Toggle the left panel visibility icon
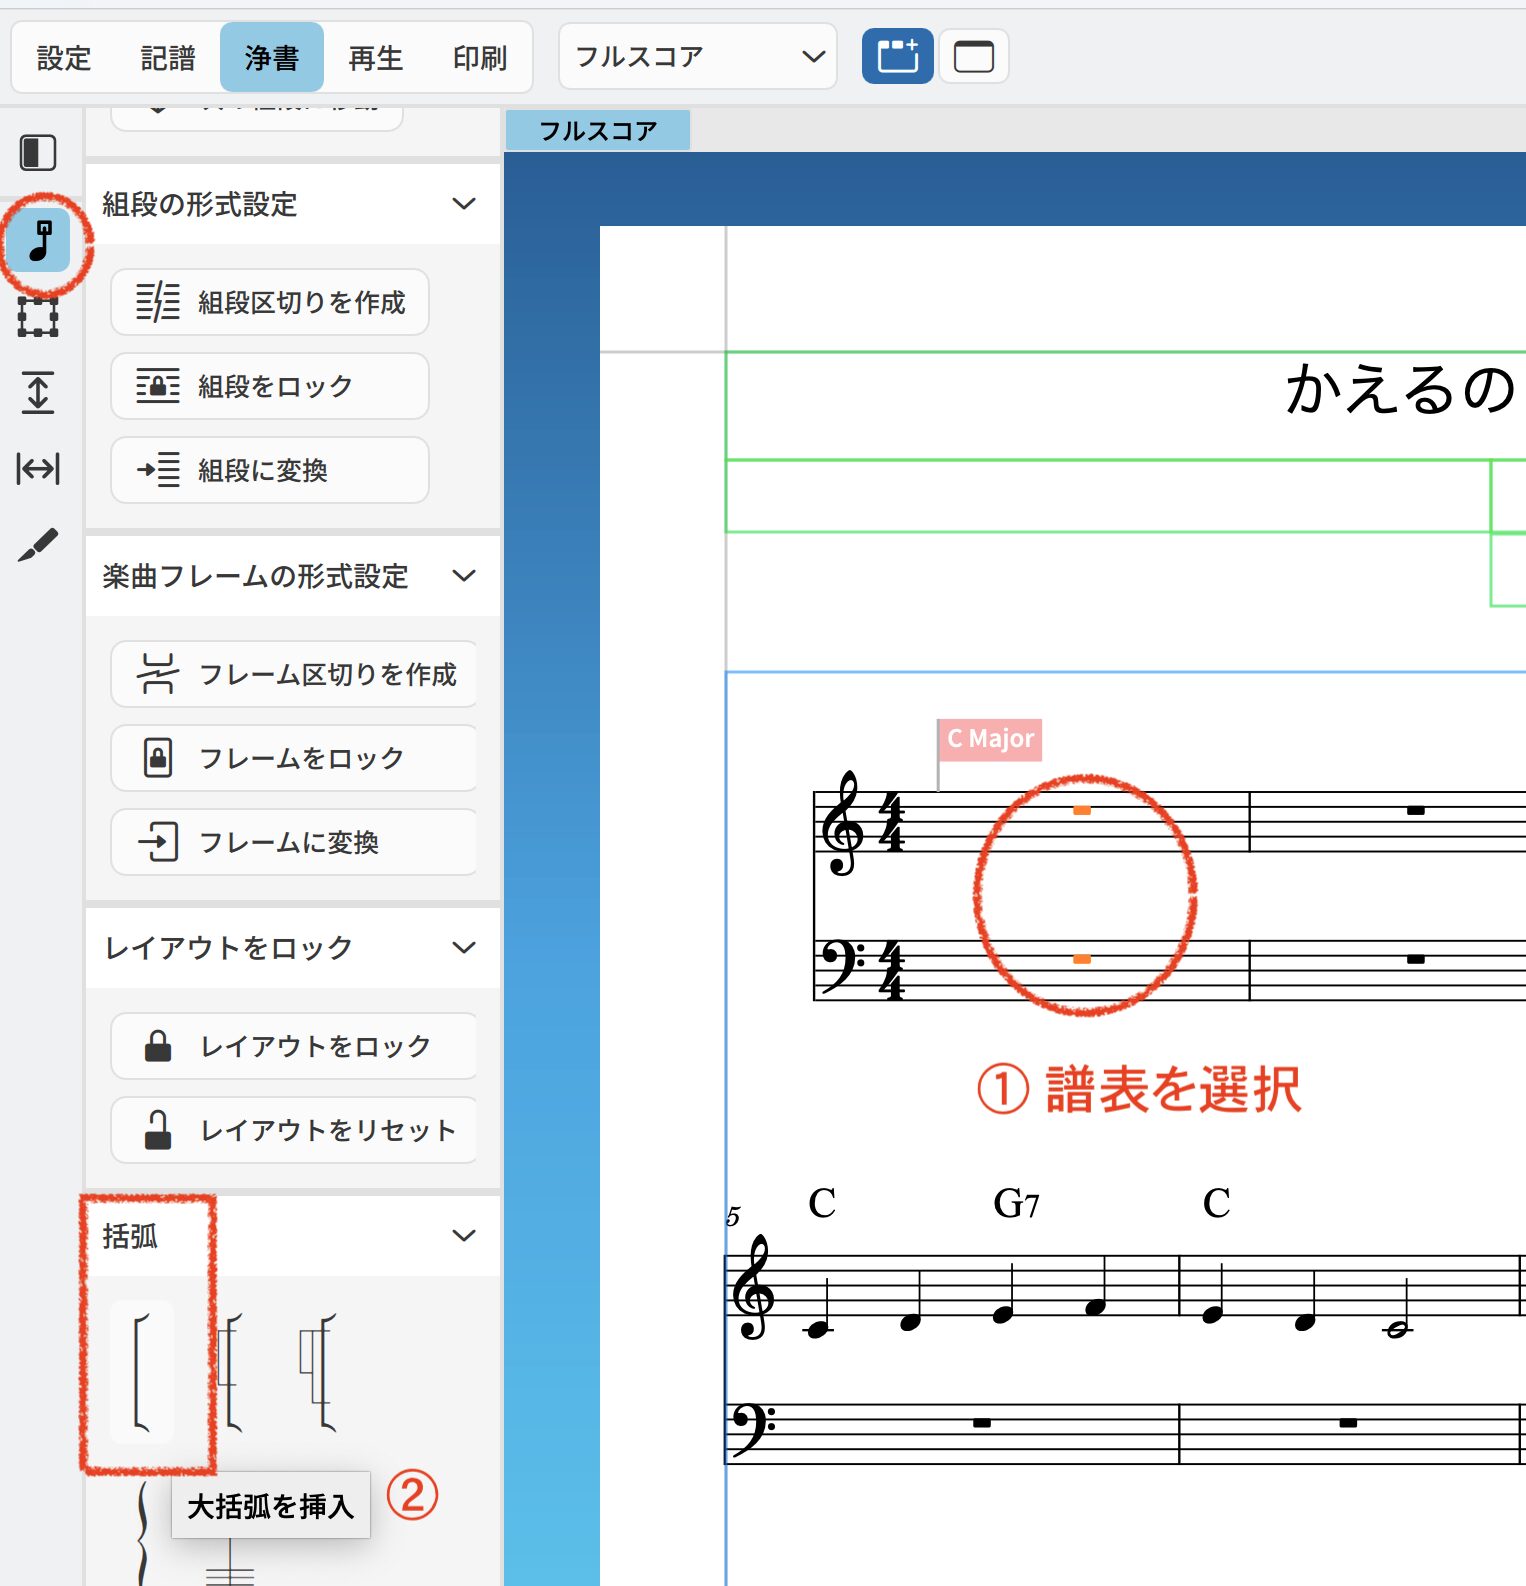Image resolution: width=1526 pixels, height=1586 pixels. [38, 153]
